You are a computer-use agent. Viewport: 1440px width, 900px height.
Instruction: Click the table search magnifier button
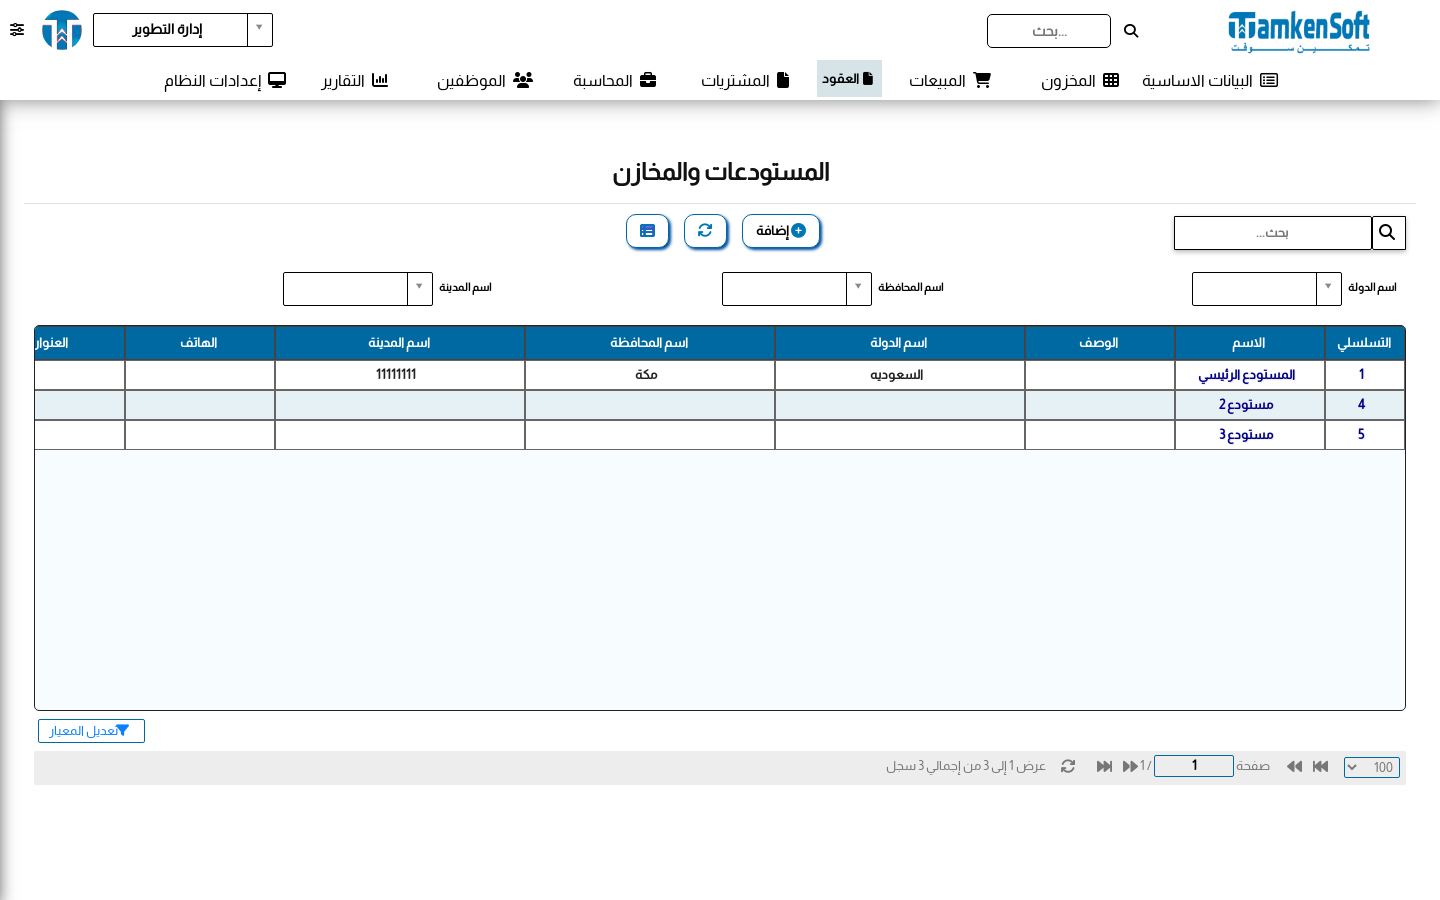[1388, 233]
